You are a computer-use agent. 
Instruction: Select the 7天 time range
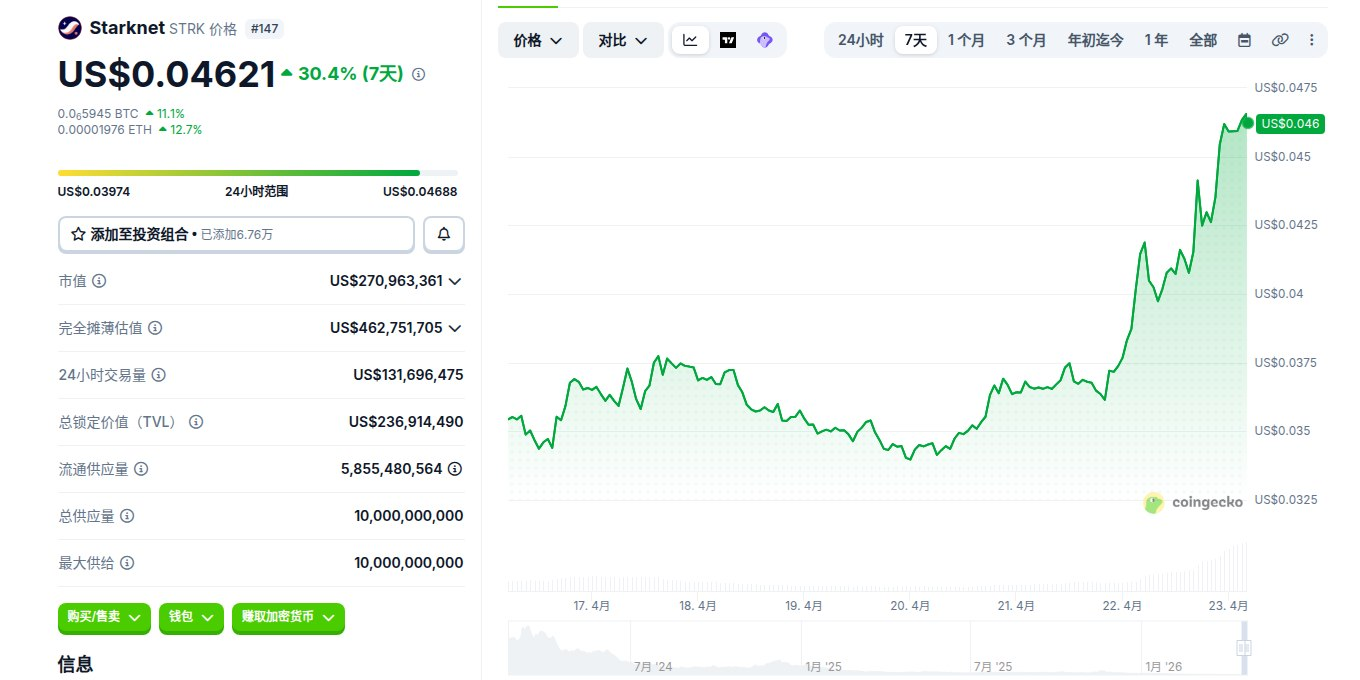pos(916,40)
